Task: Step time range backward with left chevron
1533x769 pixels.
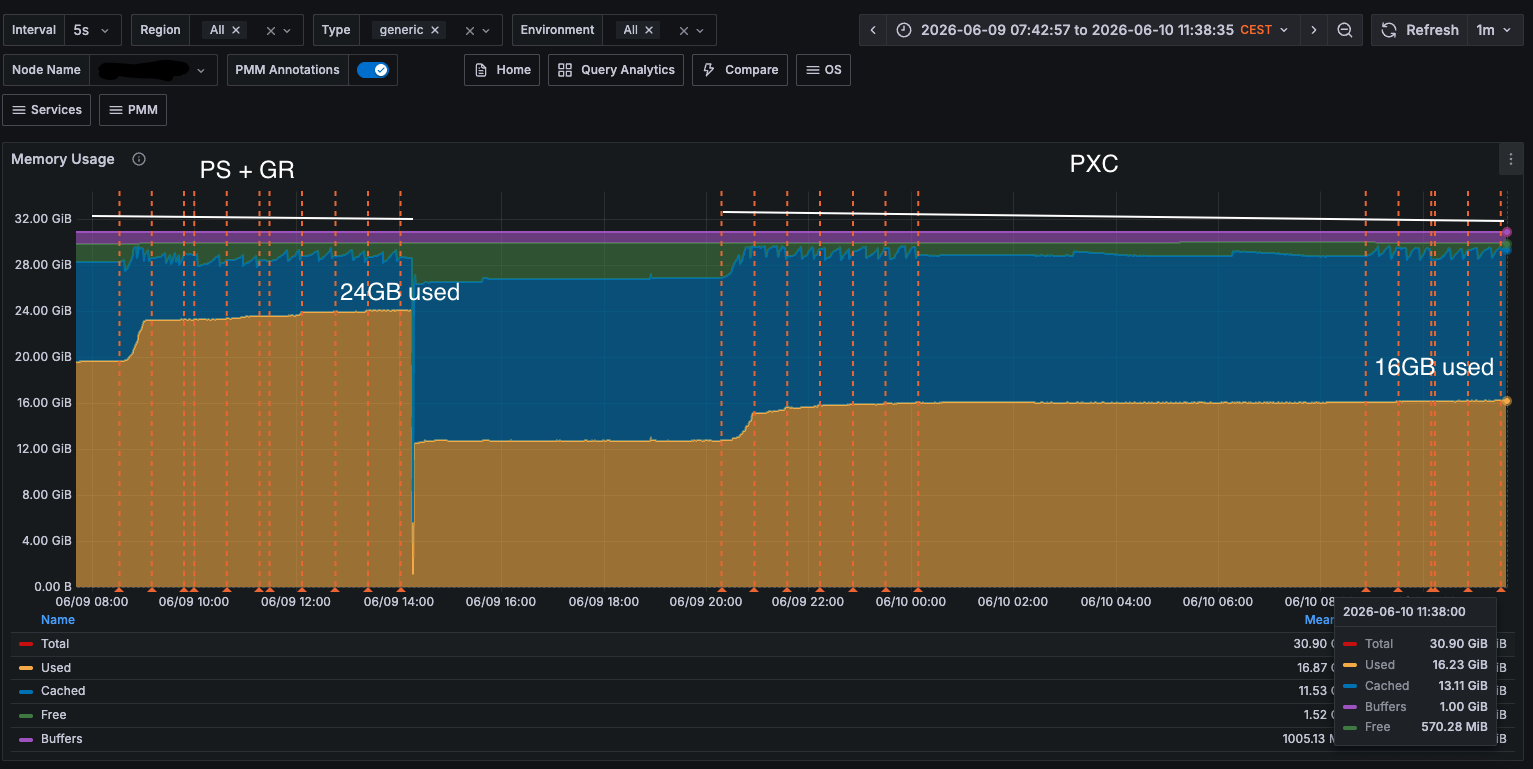Action: (x=873, y=30)
